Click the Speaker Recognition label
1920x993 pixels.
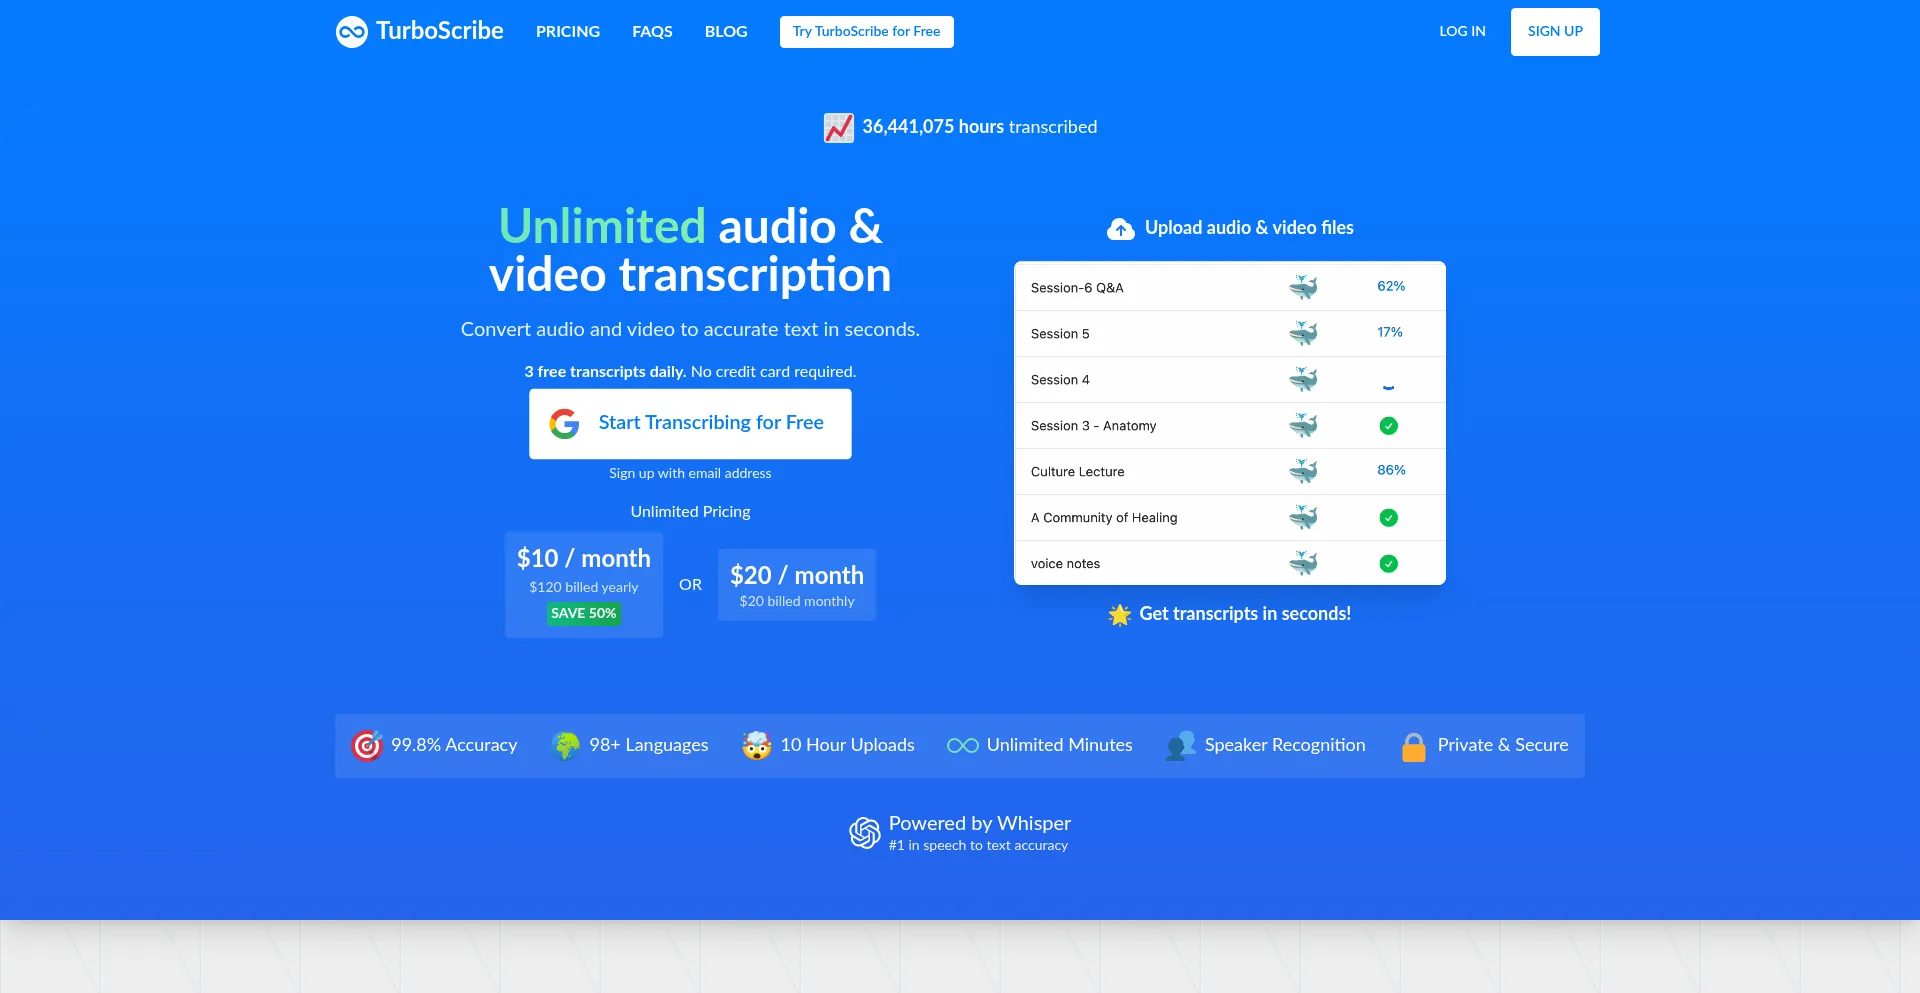coord(1284,745)
